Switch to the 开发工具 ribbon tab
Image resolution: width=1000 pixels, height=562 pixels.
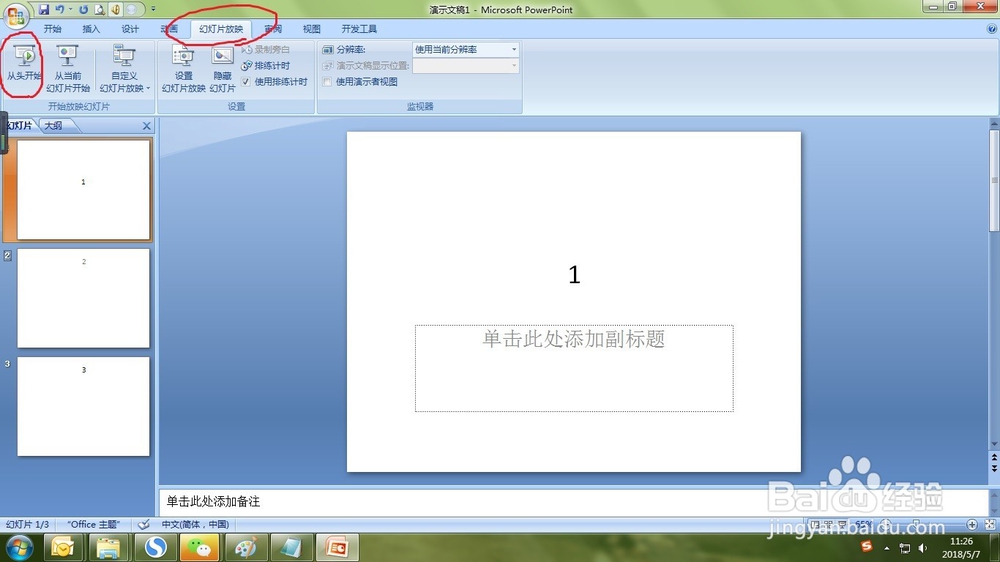[359, 29]
